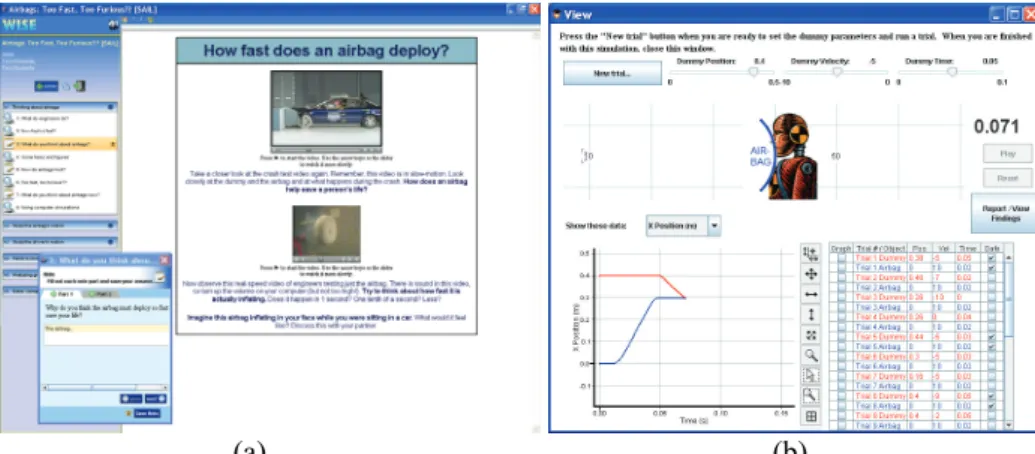Tick Graph checkbox for Trial 2 Dummy

(841, 278)
